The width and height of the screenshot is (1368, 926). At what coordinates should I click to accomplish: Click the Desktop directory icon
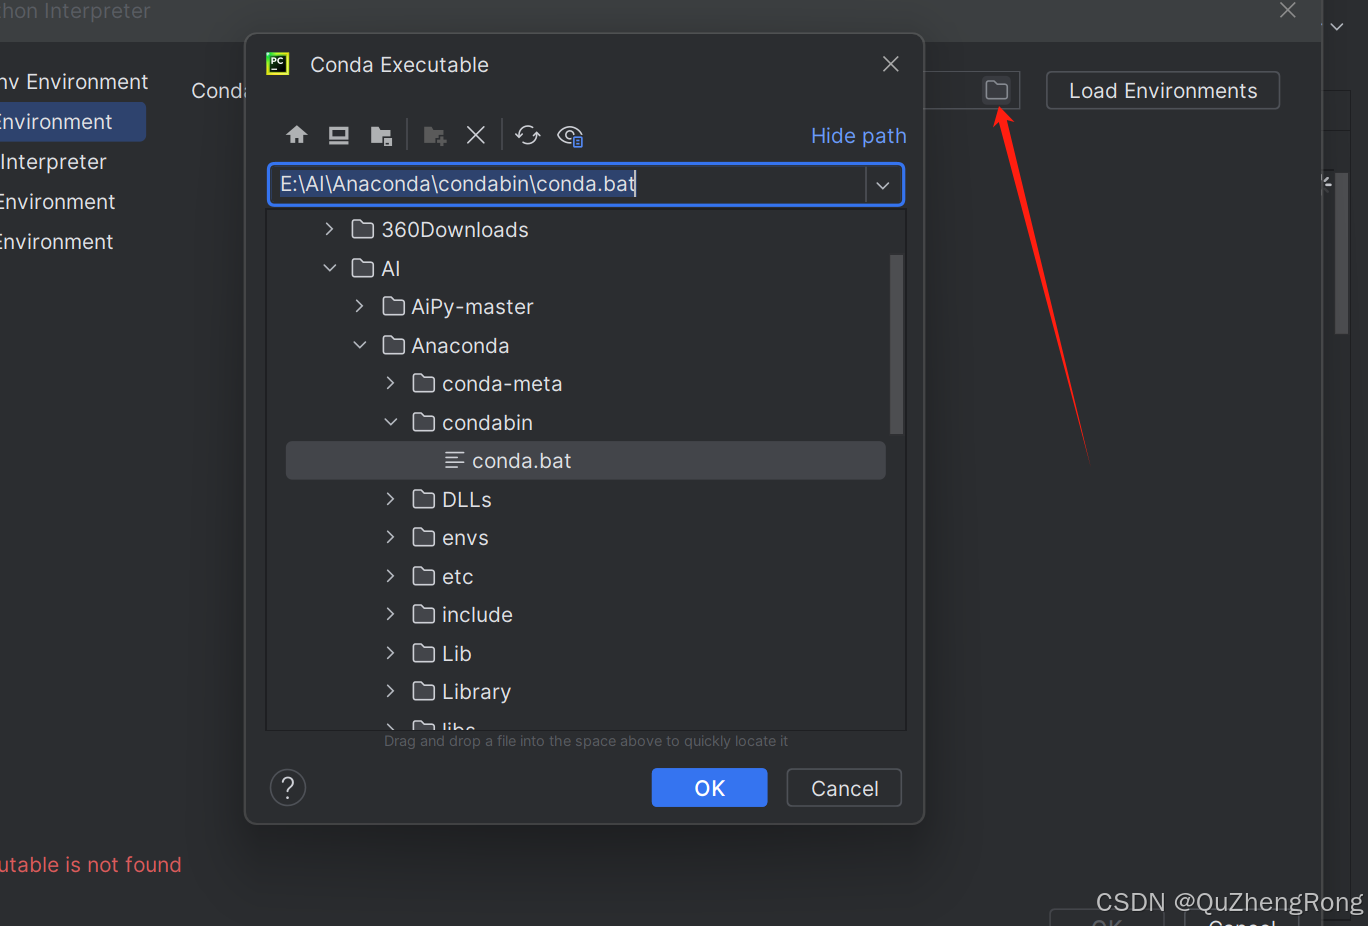tap(338, 134)
